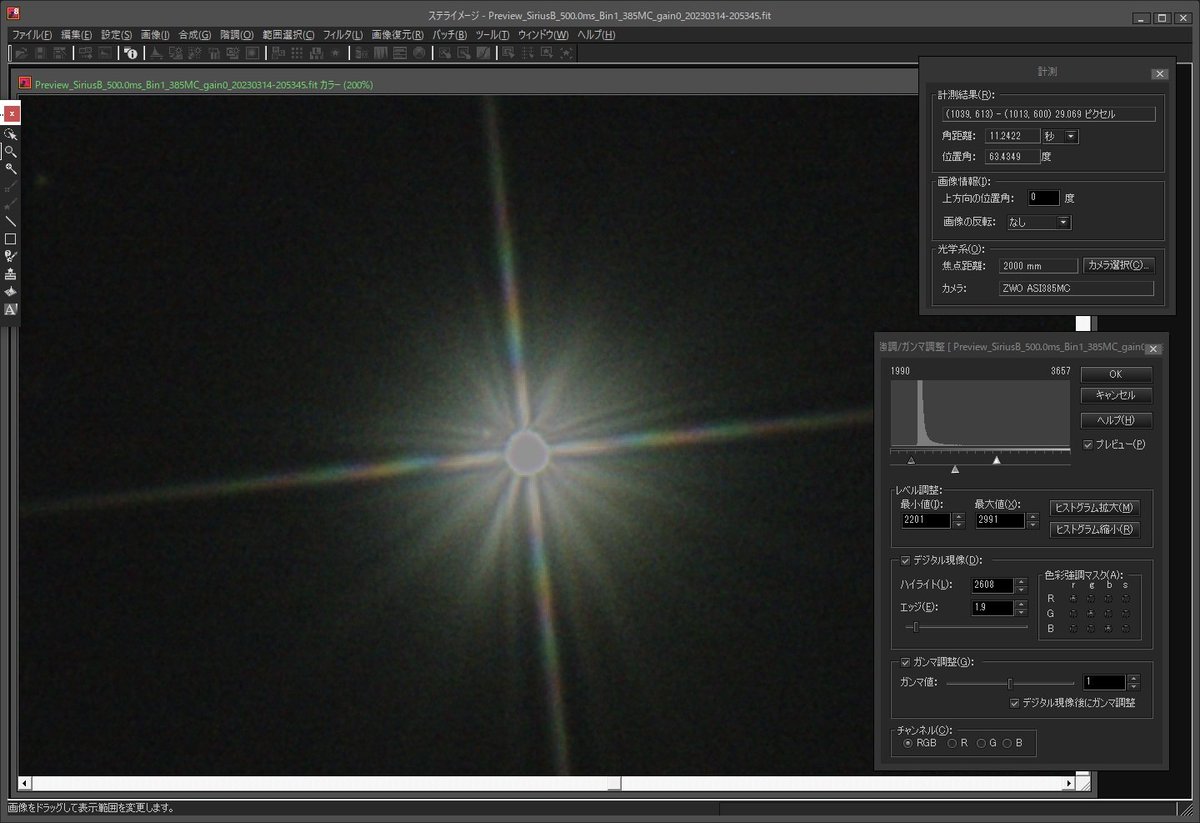Select the rectangle selection tool

tap(11, 239)
